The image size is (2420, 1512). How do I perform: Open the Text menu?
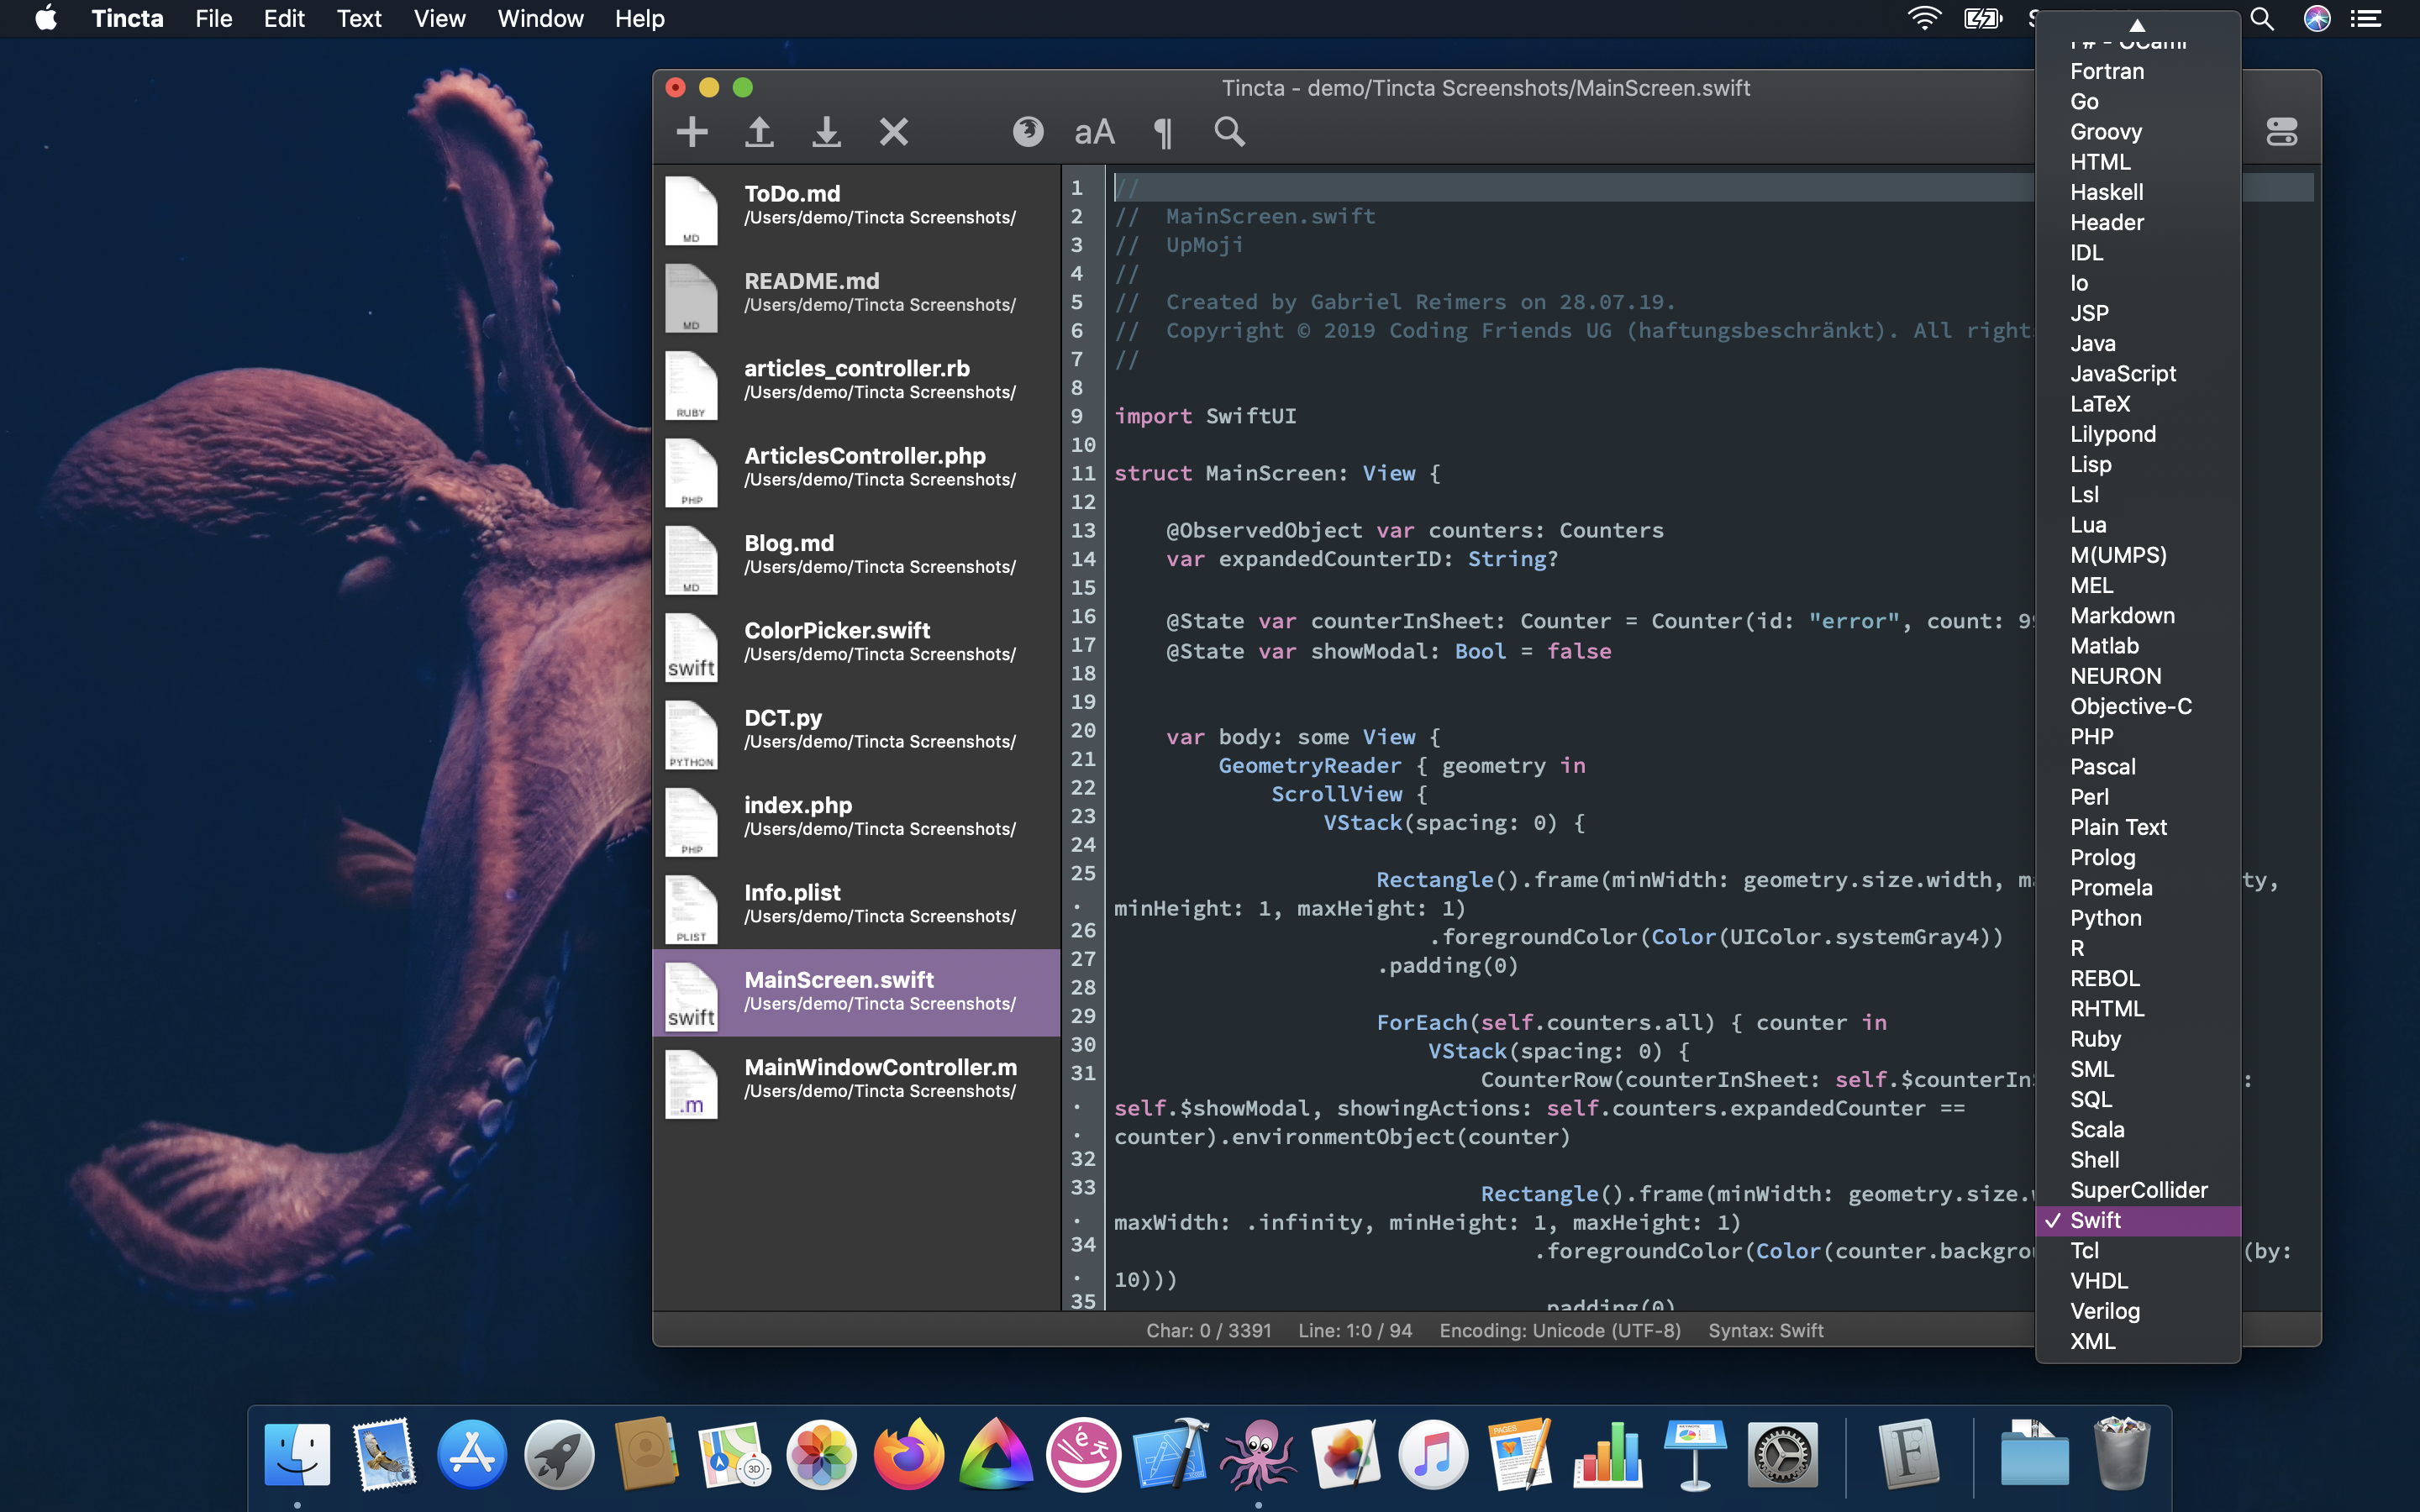[x=358, y=19]
